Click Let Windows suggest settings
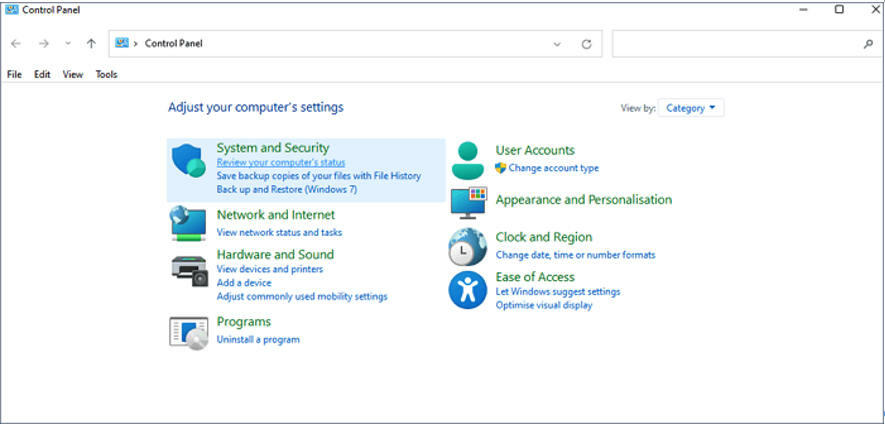The height and width of the screenshot is (424, 885). (558, 292)
